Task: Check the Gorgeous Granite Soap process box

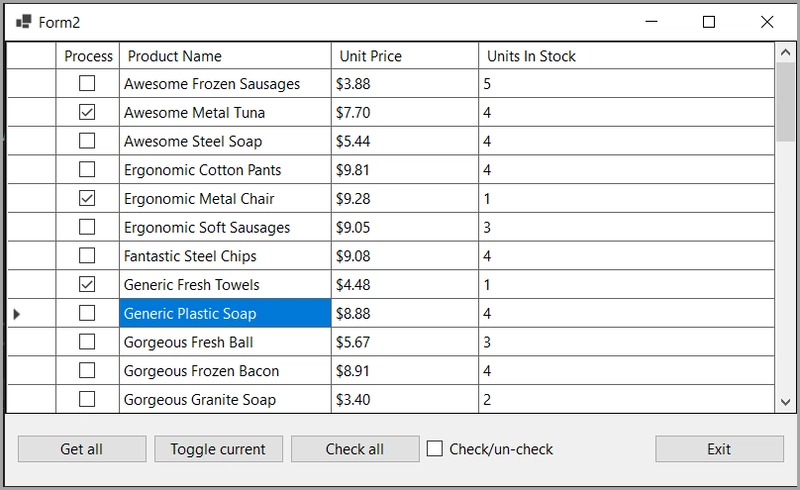Action: 87,399
